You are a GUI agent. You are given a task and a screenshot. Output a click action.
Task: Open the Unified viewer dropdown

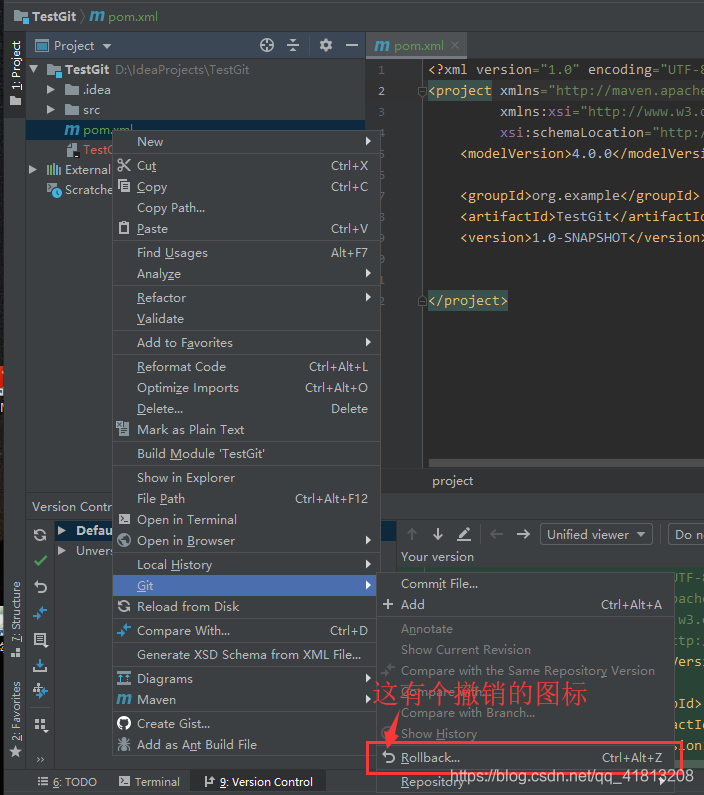coord(596,534)
